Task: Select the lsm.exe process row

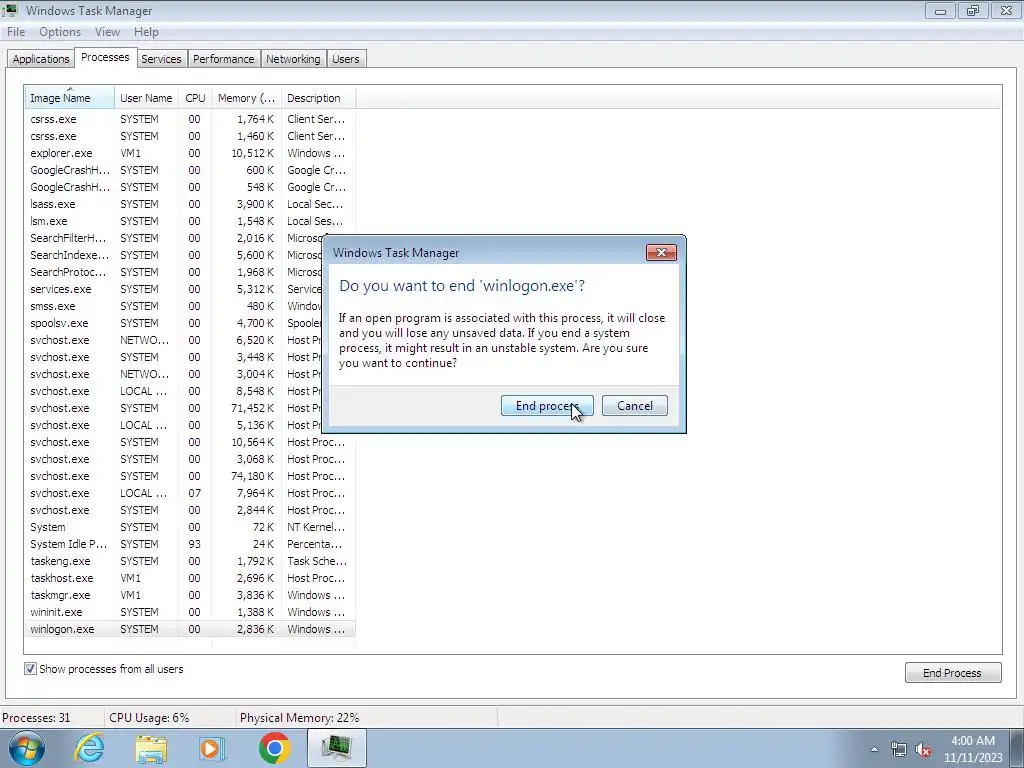Action: coord(190,221)
